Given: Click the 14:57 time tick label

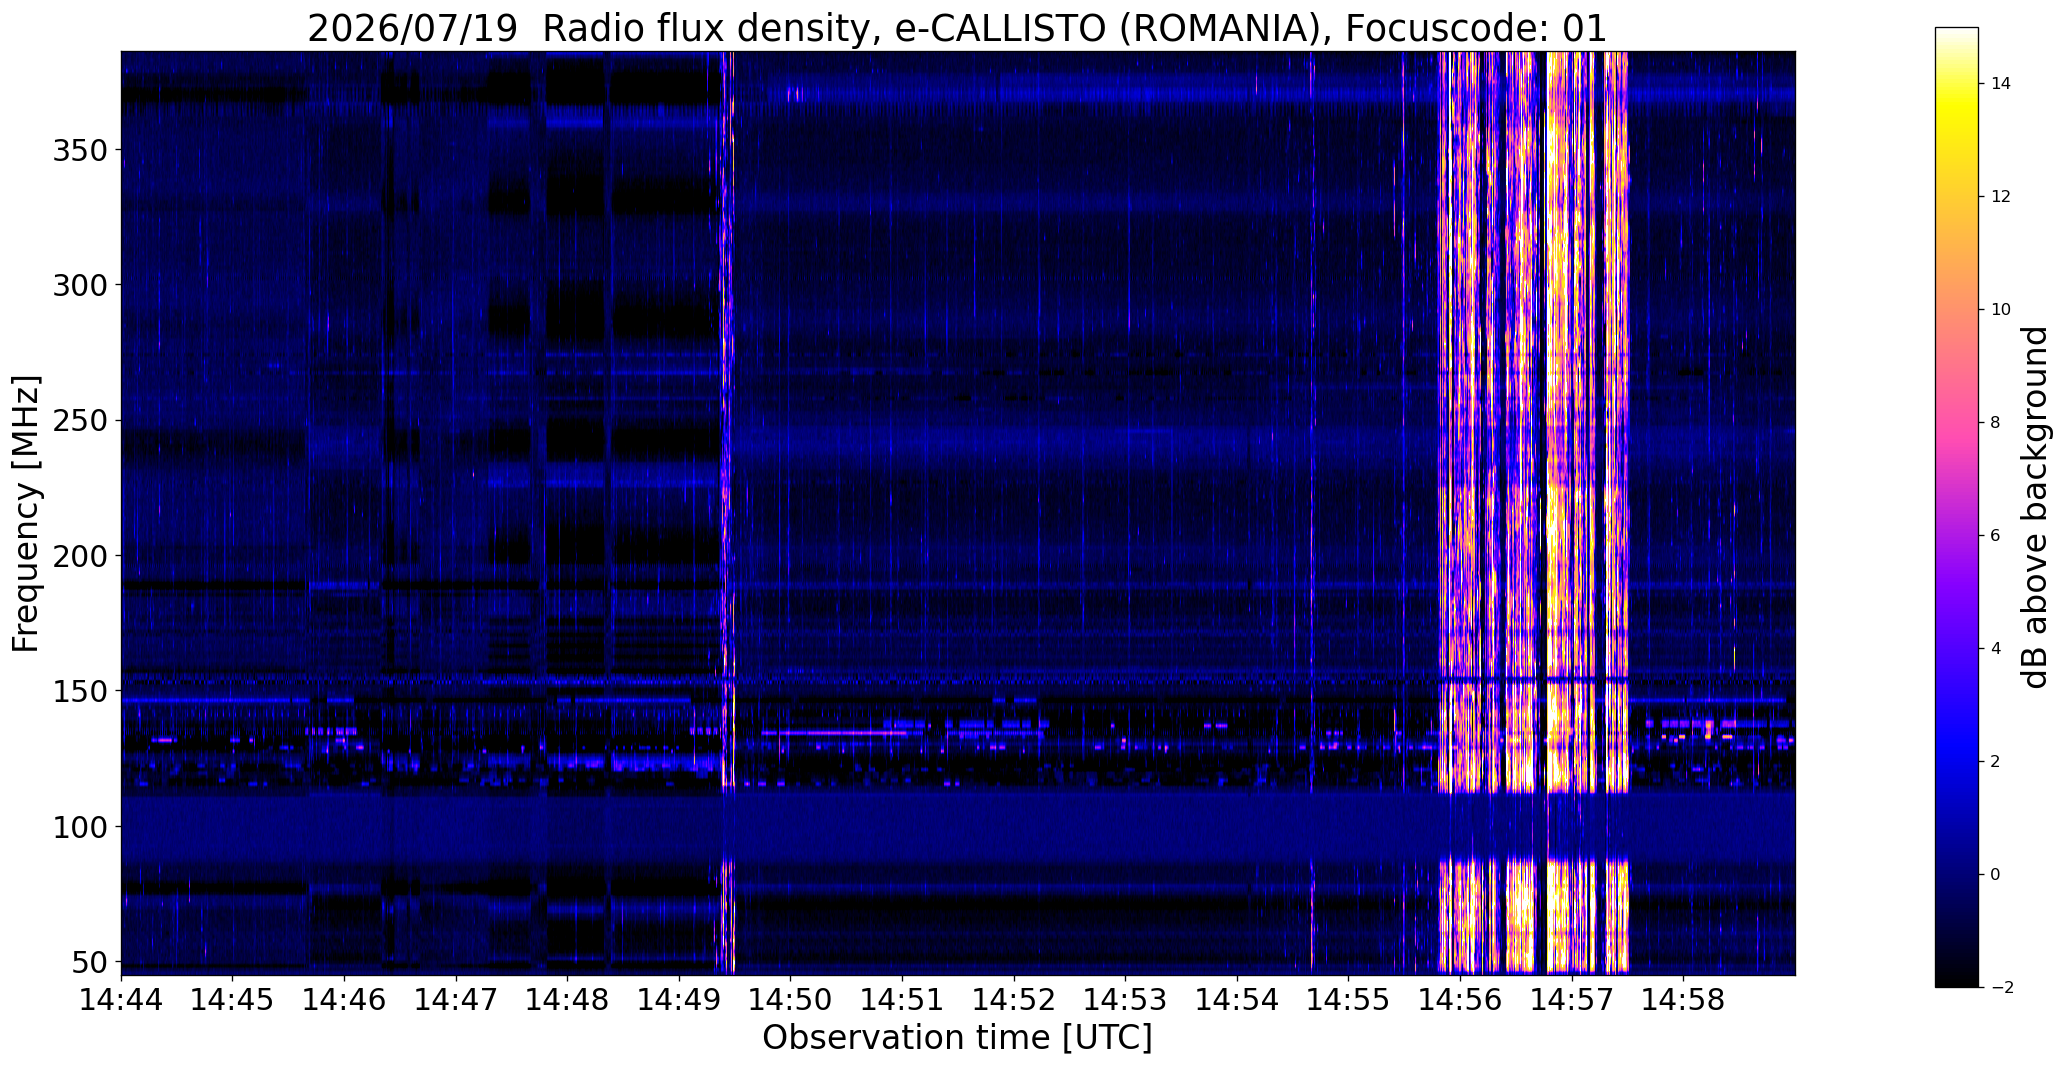Looking at the screenshot, I should (1572, 1000).
